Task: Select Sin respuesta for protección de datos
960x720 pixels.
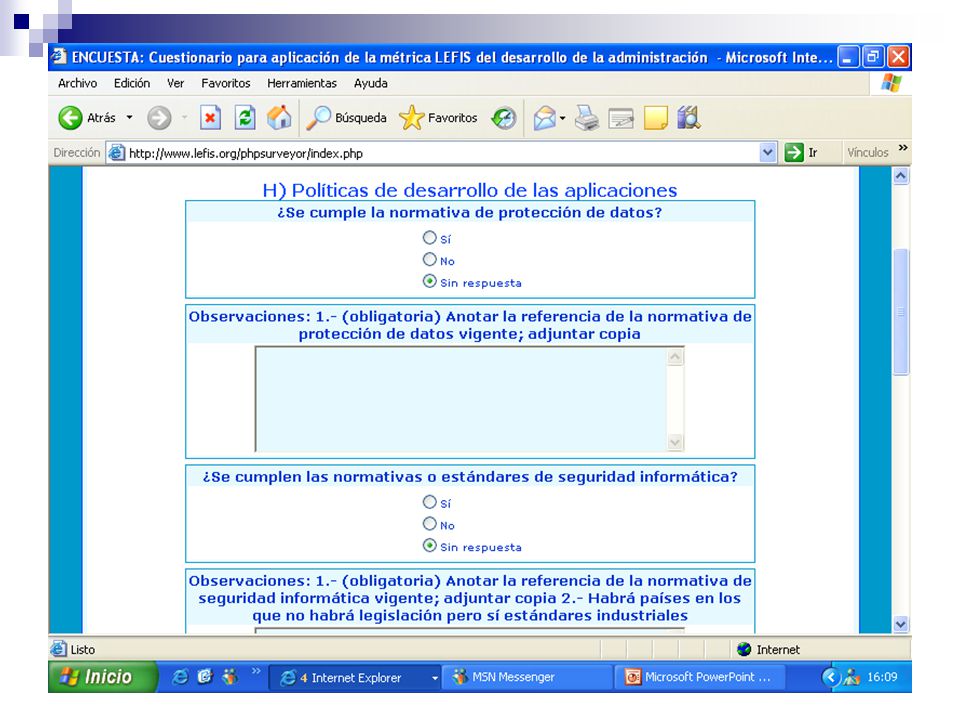Action: [x=430, y=282]
